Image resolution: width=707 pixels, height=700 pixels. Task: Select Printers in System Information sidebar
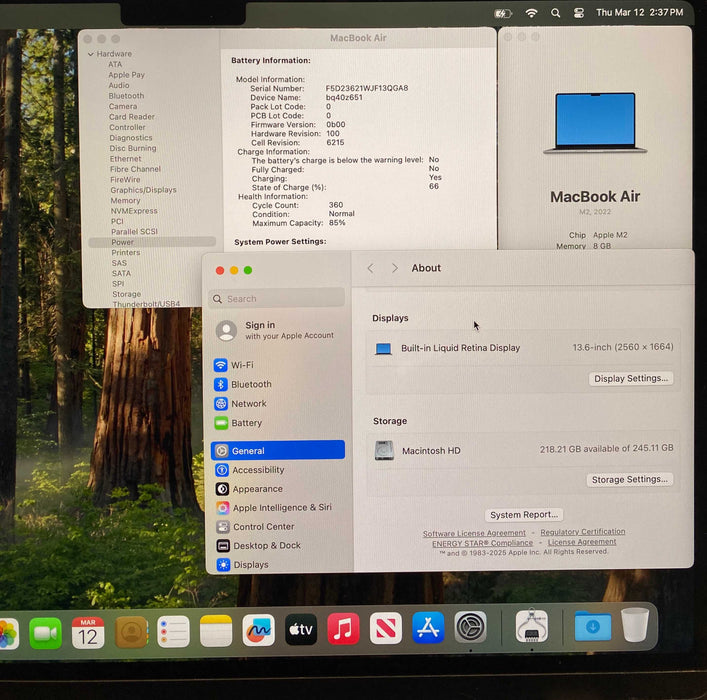(x=126, y=253)
